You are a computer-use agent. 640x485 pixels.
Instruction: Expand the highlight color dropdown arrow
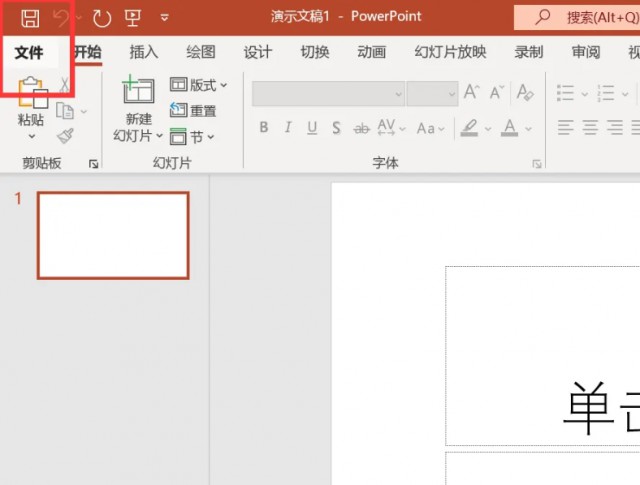[x=488, y=129]
